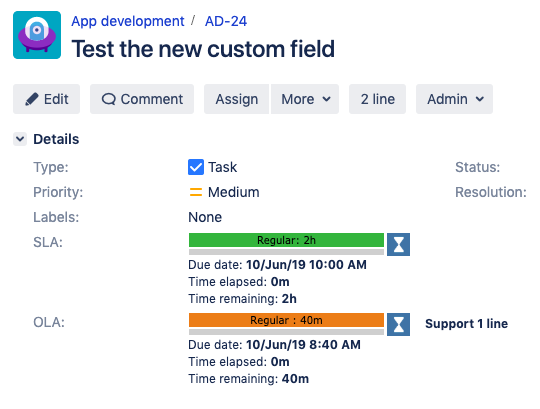
Task: Open the AD-24 issue key link
Action: coord(226,21)
